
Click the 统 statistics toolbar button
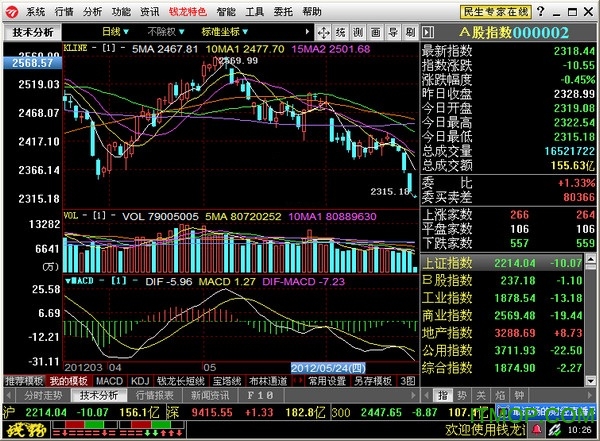340,32
